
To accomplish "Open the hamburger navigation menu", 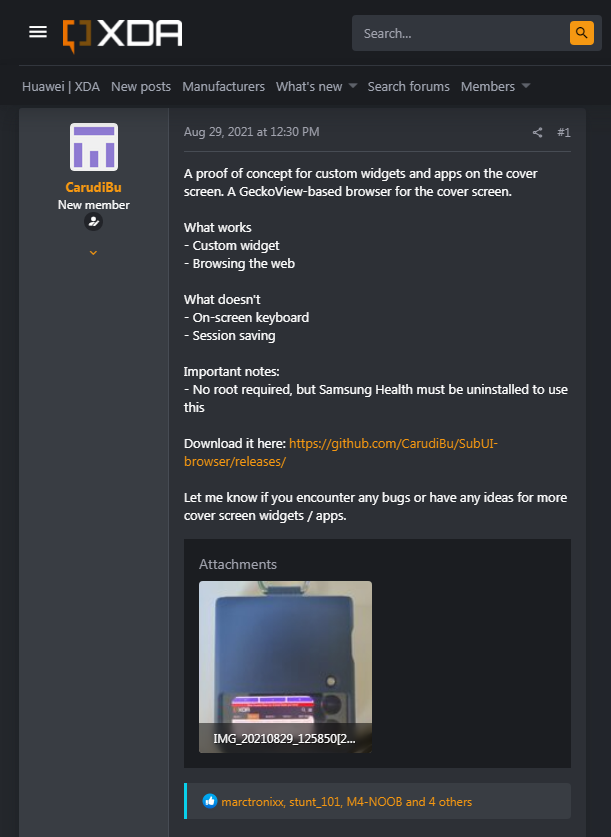I will [x=38, y=32].
